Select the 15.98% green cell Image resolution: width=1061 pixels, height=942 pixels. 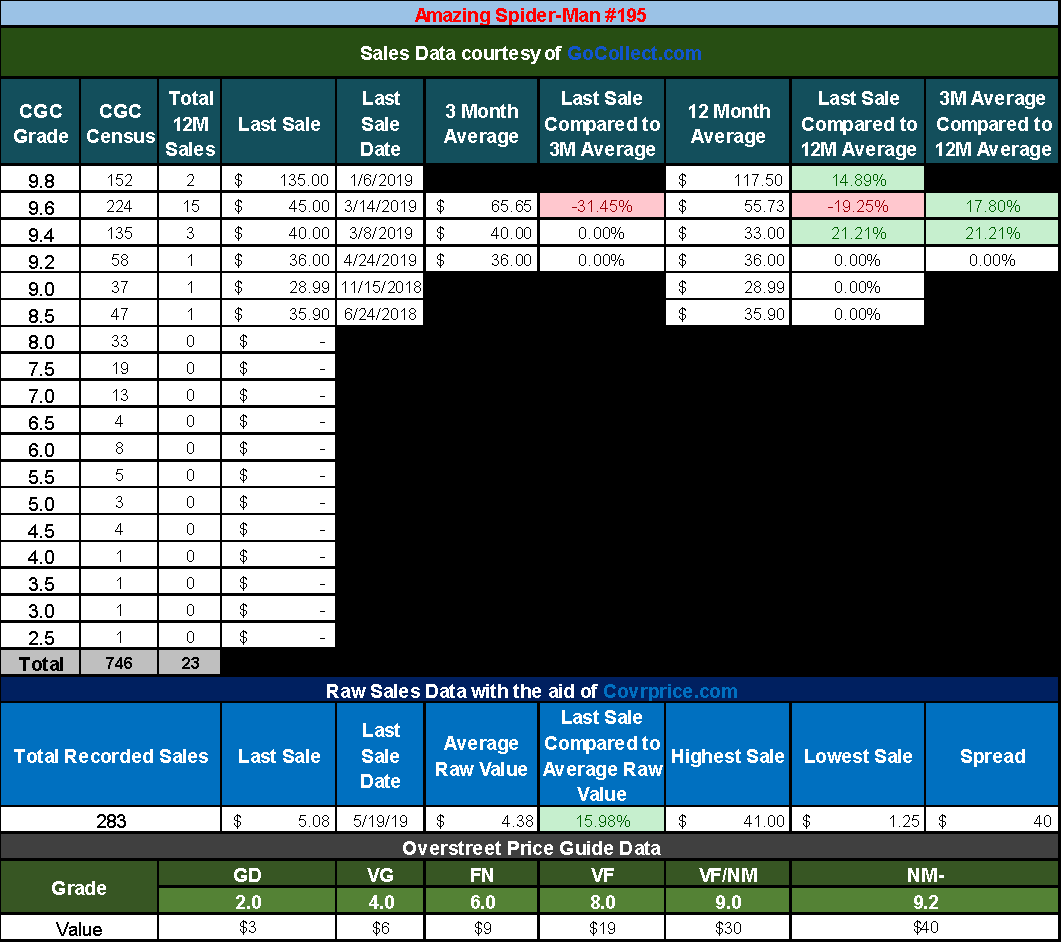pos(602,820)
